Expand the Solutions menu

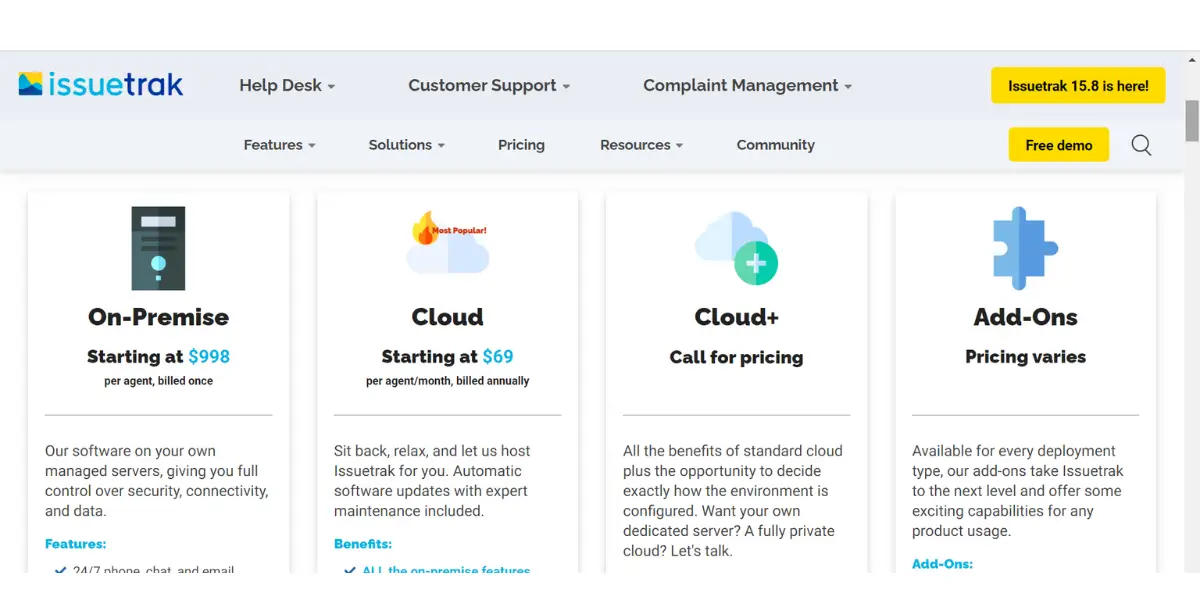pyautogui.click(x=406, y=145)
